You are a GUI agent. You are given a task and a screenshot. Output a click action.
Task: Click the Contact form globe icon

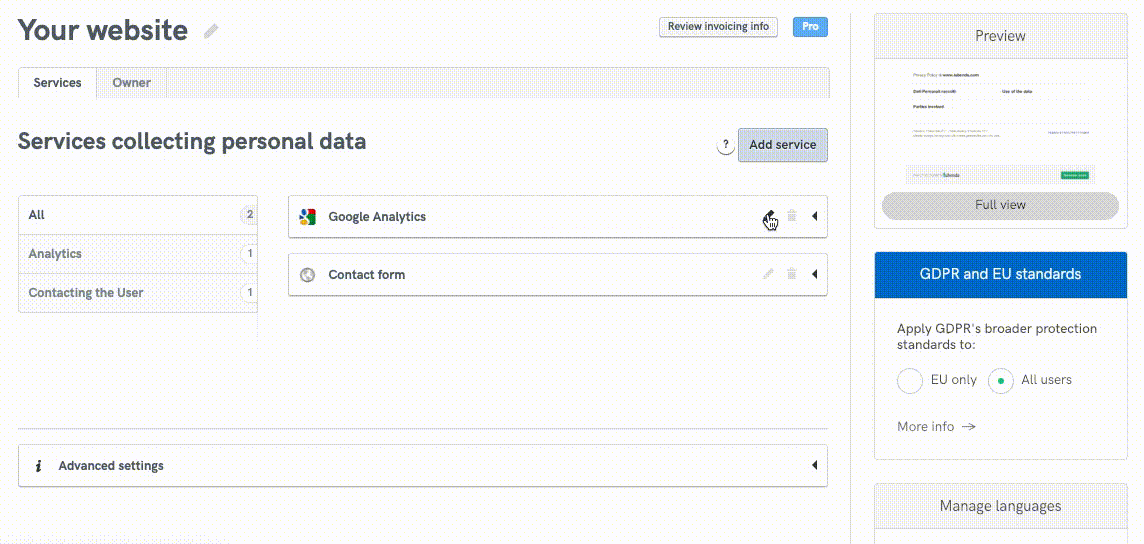308,275
